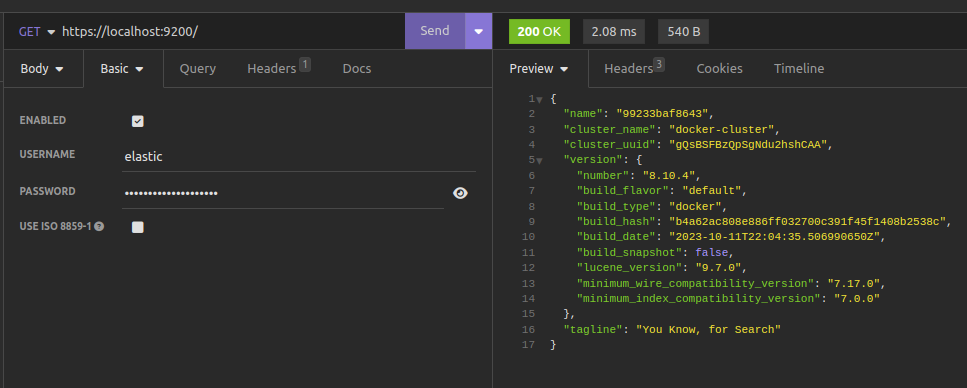Click the build_type "docker" value

pyautogui.click(x=696, y=206)
